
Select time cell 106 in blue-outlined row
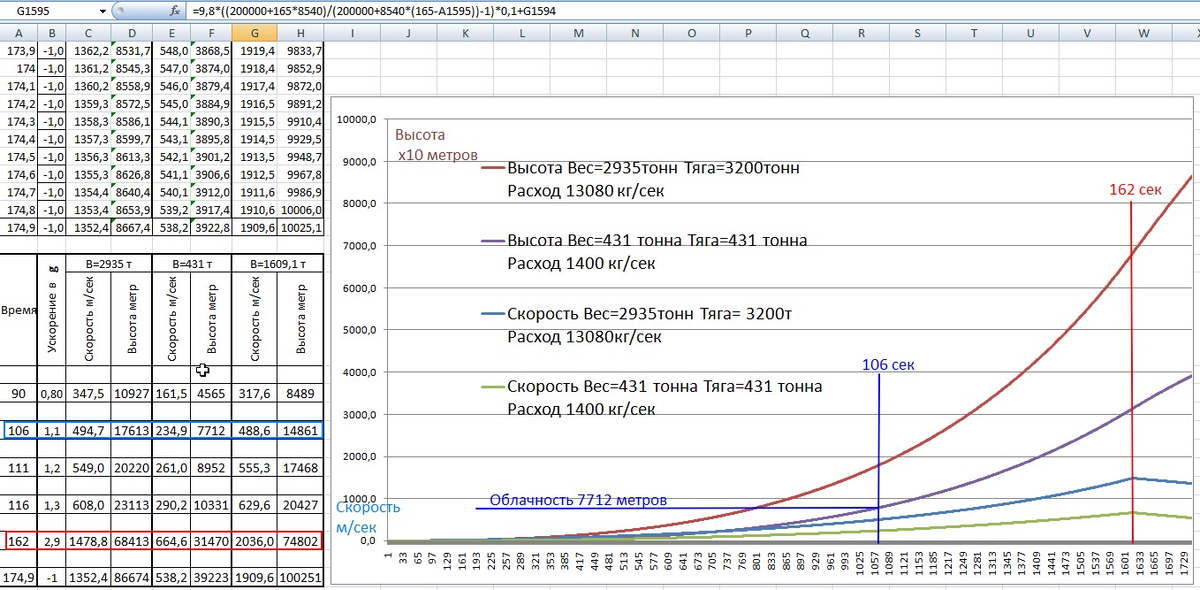pyautogui.click(x=19, y=431)
